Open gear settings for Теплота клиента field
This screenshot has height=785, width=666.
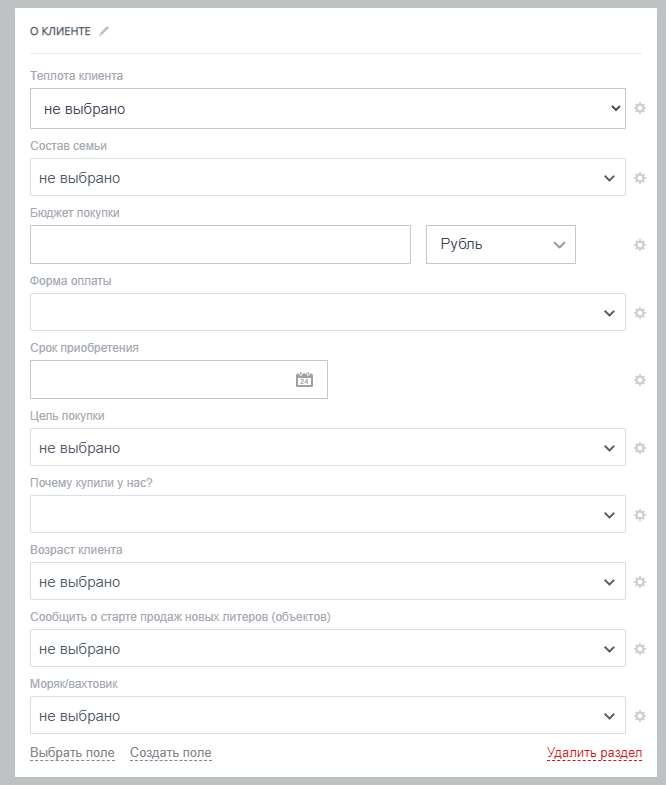tap(640, 108)
